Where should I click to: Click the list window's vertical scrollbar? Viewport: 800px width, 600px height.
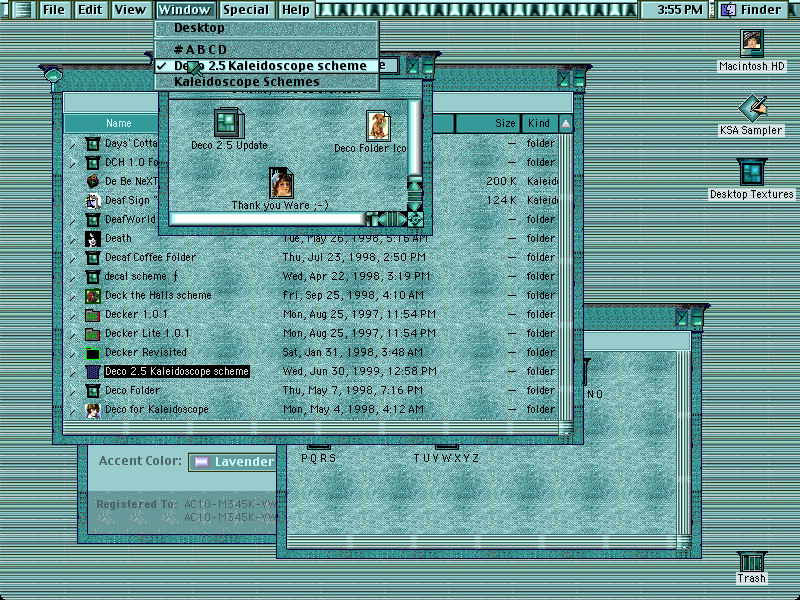tap(566, 276)
